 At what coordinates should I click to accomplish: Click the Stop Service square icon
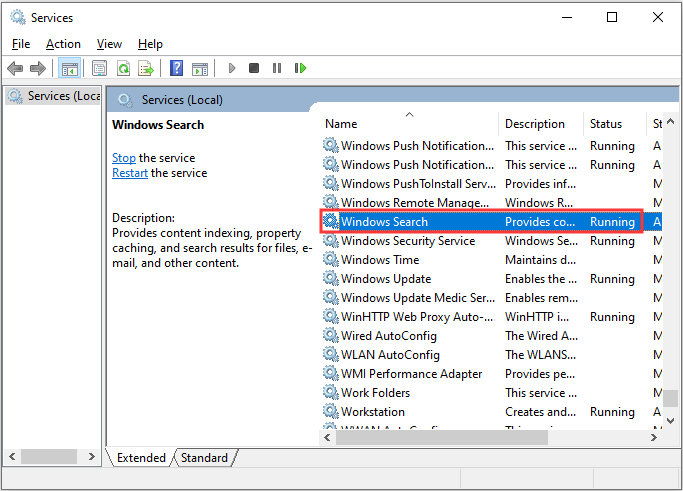coord(254,68)
